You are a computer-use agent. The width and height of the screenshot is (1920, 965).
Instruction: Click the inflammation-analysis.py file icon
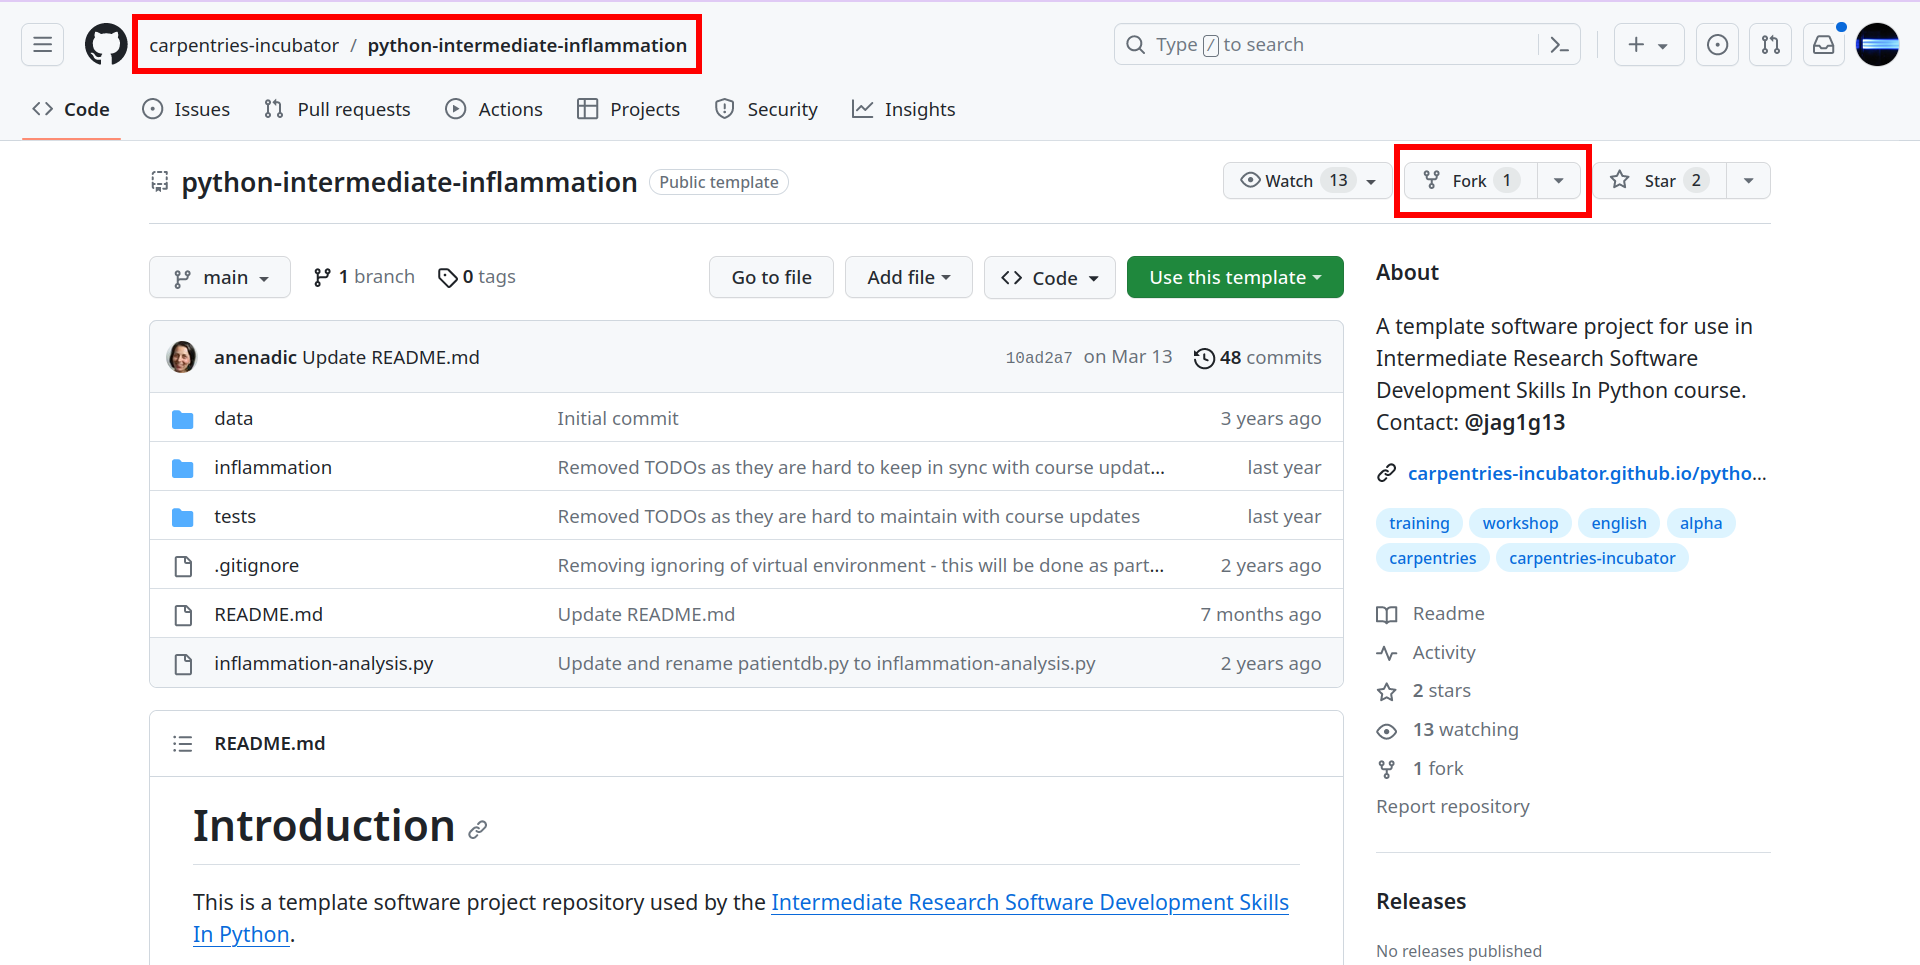[183, 664]
